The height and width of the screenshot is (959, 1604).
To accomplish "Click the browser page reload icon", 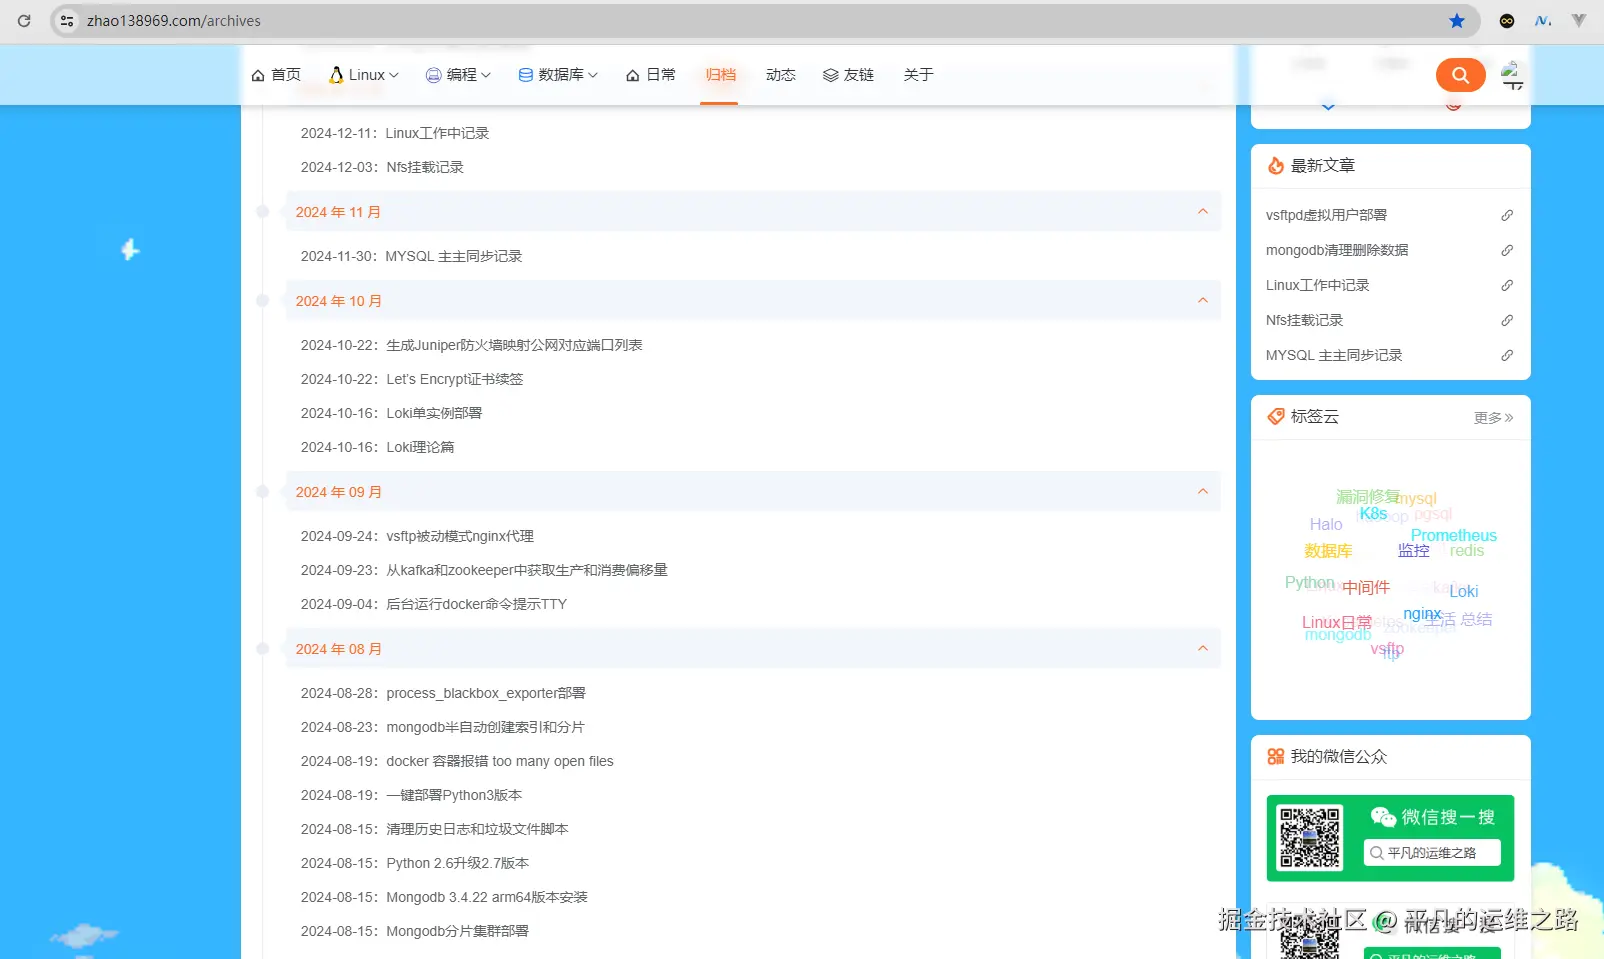I will click(x=24, y=20).
